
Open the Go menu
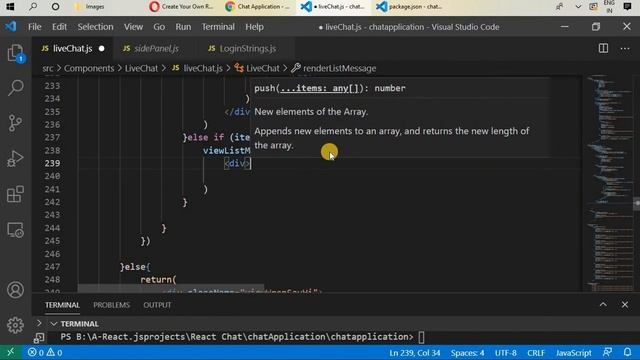pyautogui.click(x=159, y=27)
